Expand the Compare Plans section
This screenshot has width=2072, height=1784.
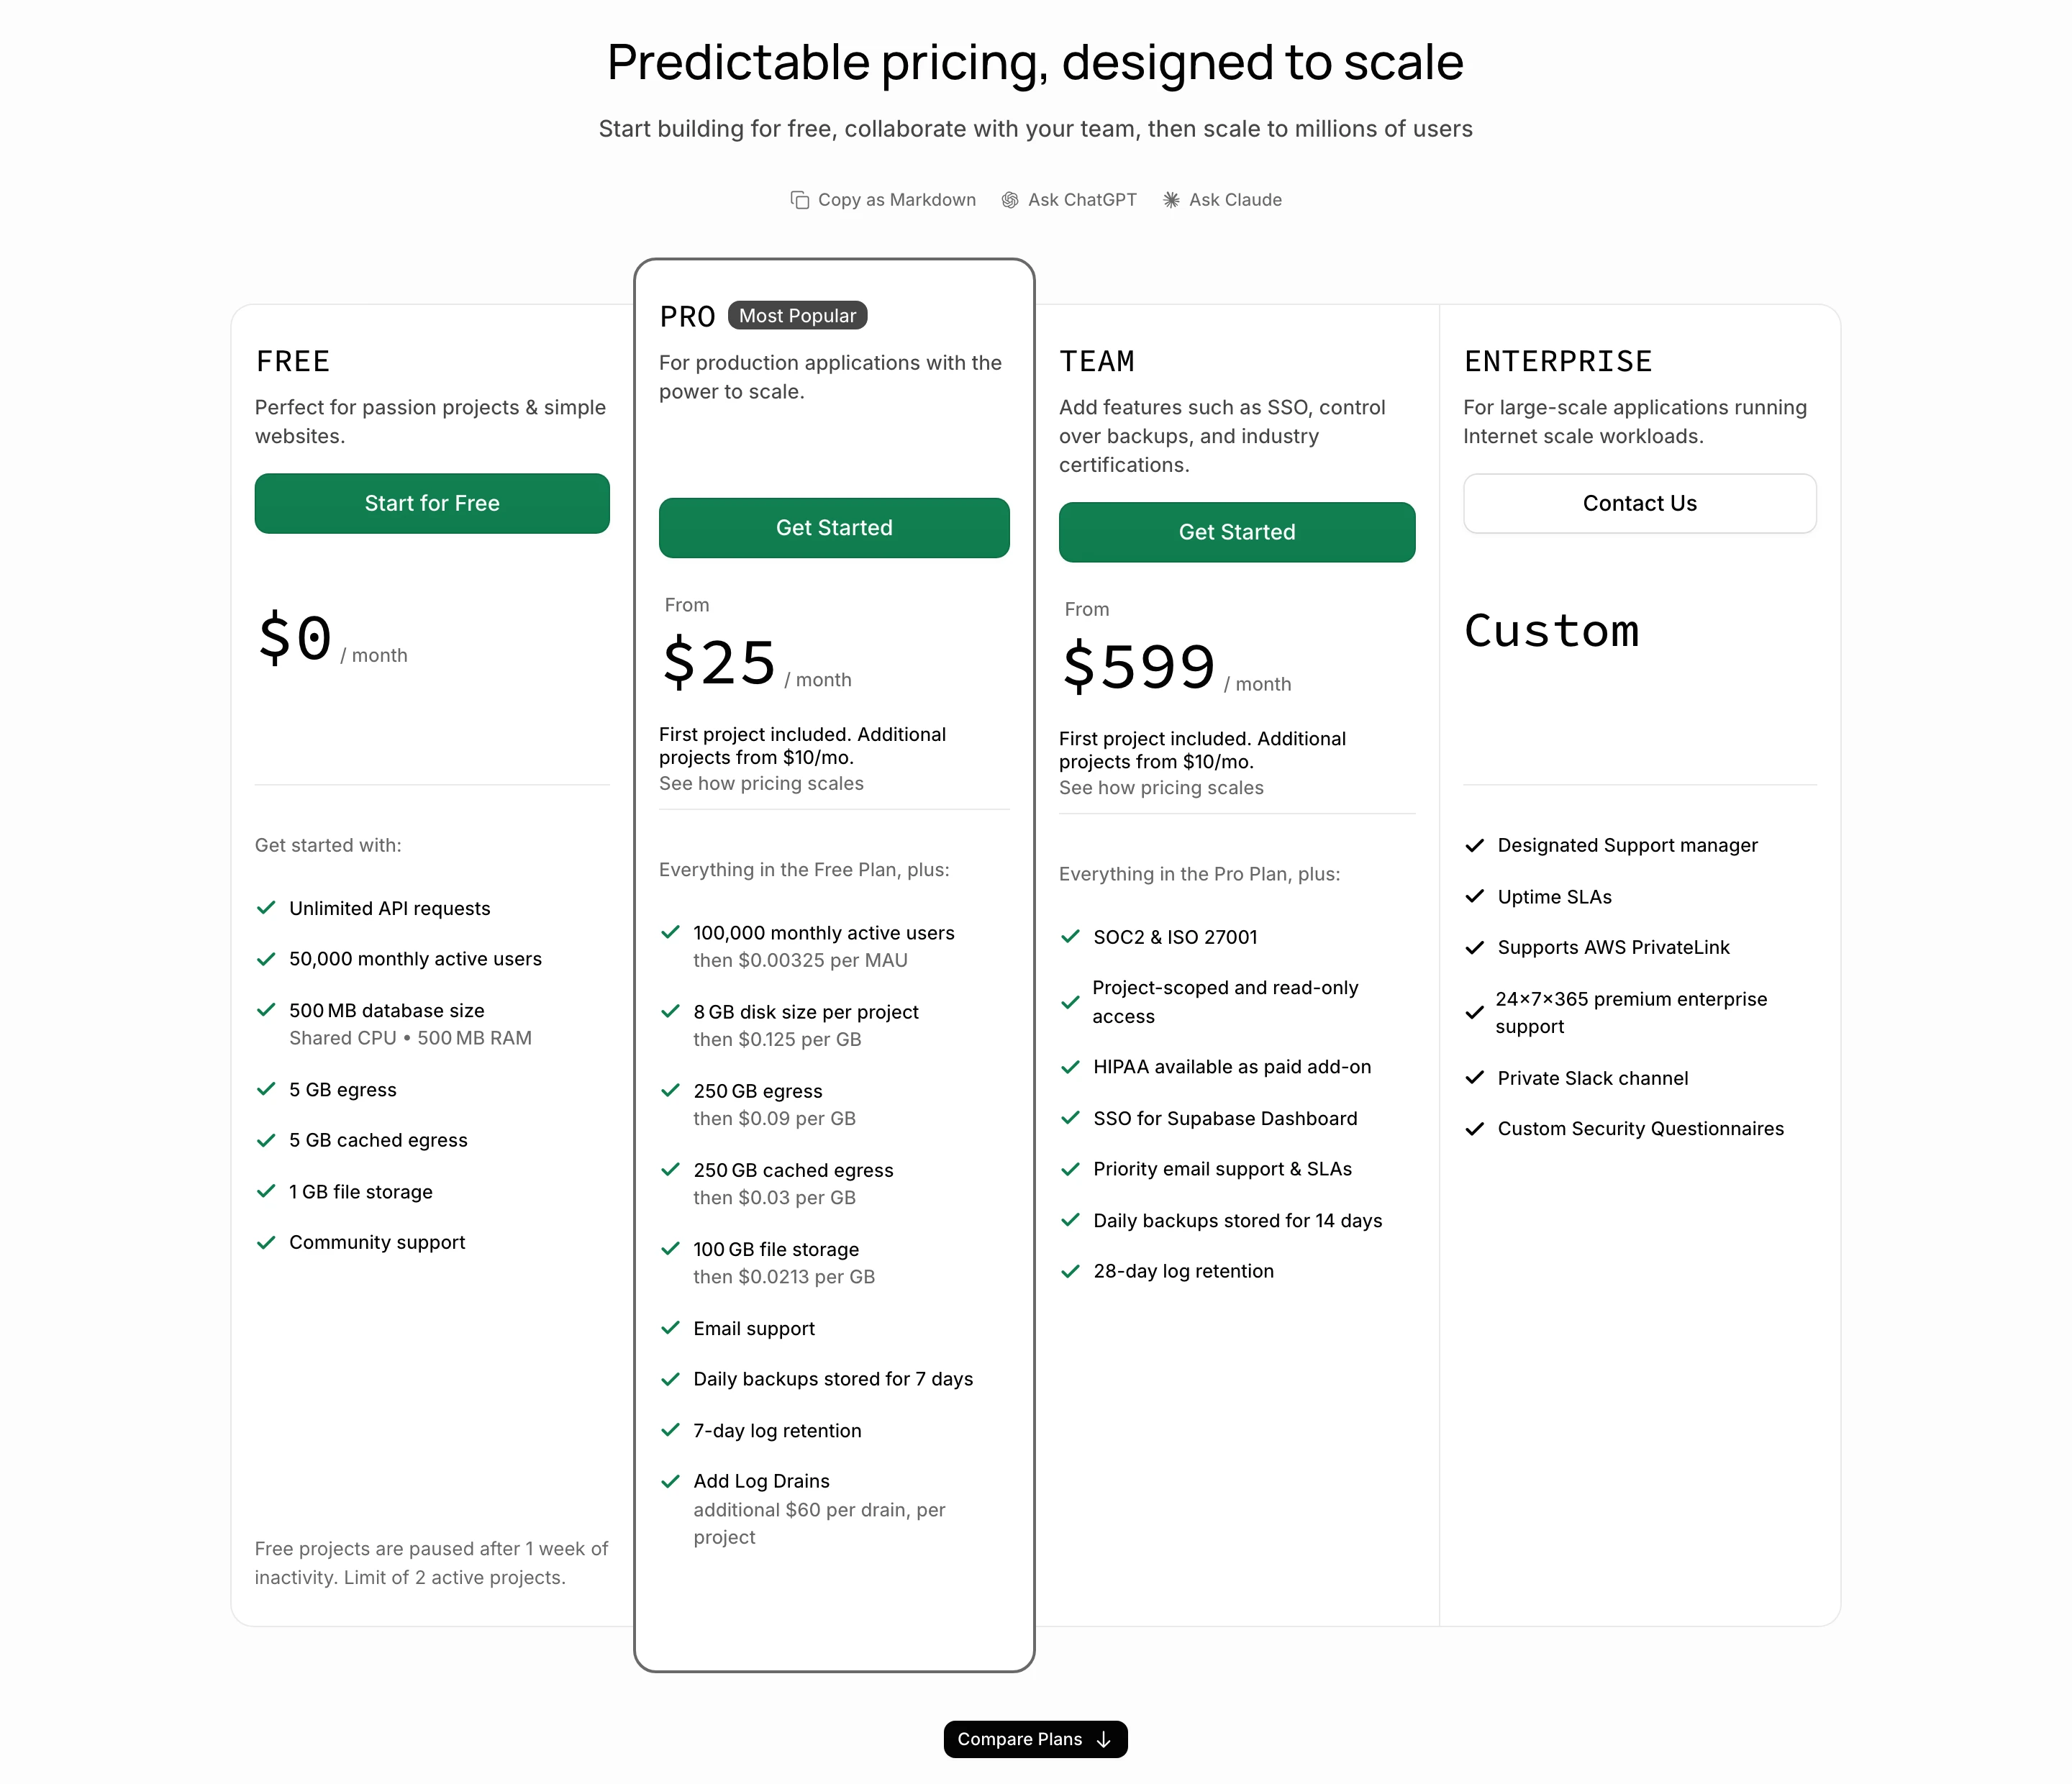coord(1035,1740)
